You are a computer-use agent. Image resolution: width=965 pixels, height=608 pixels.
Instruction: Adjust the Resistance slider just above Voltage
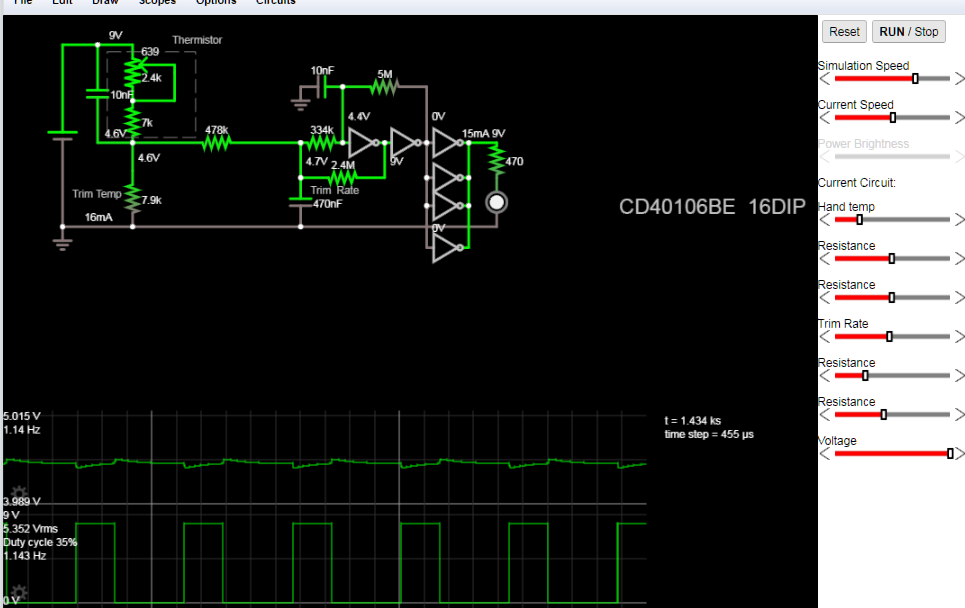(892, 415)
